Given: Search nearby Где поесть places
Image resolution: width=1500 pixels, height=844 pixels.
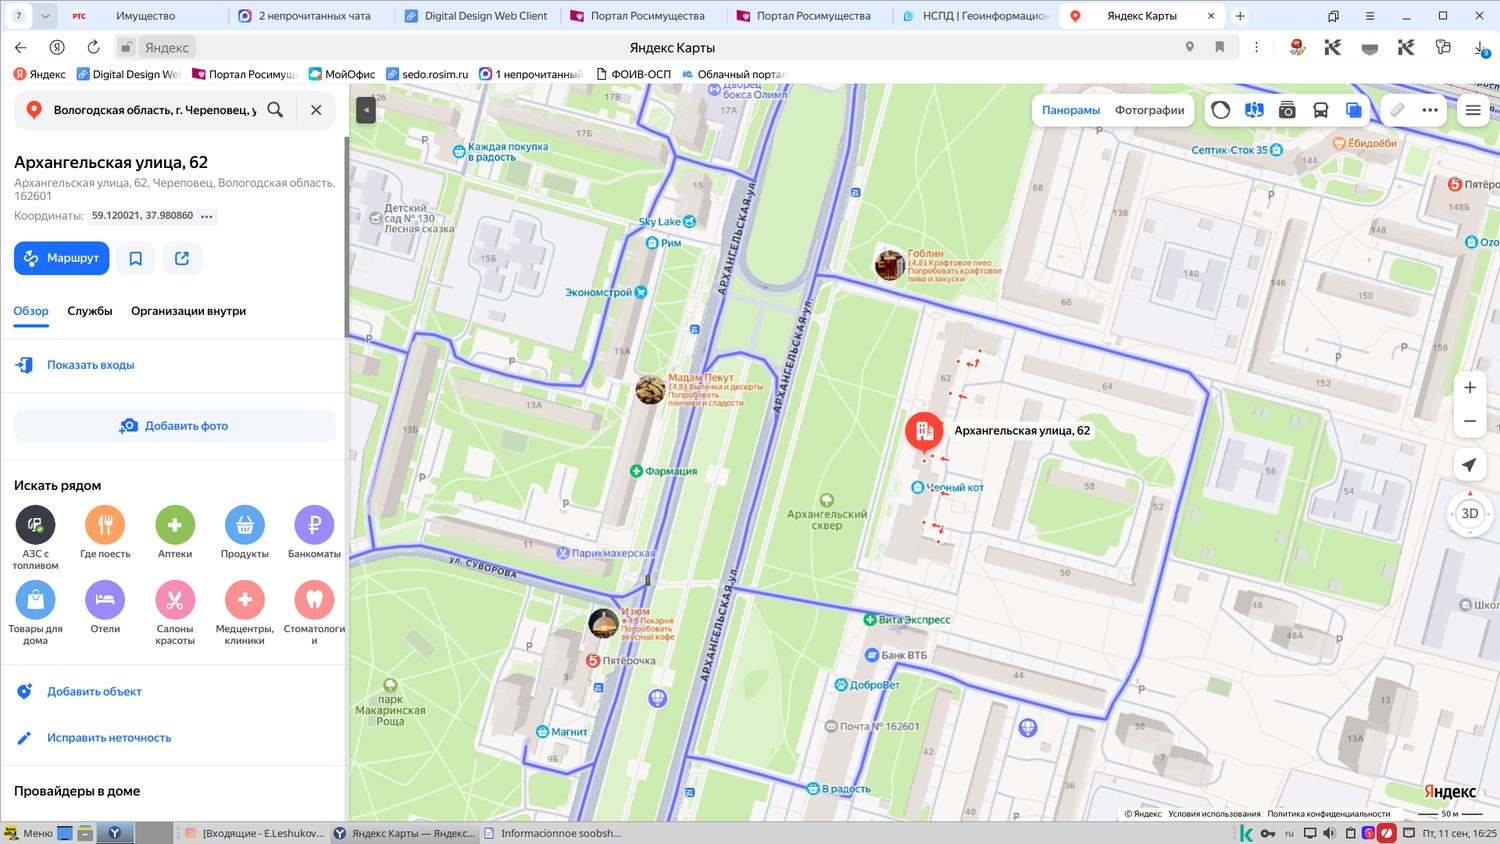Looking at the screenshot, I should coord(105,533).
